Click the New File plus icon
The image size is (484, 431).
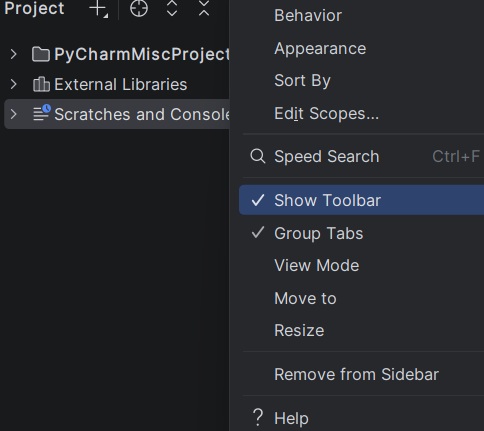click(x=98, y=9)
